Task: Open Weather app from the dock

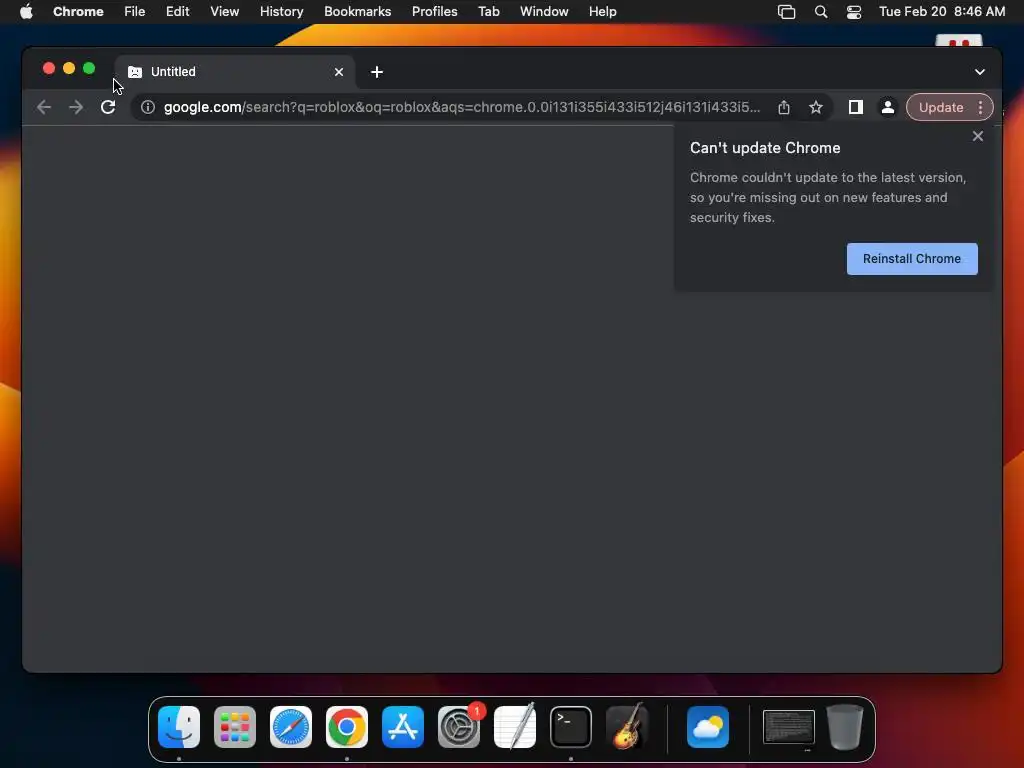Action: pos(708,727)
